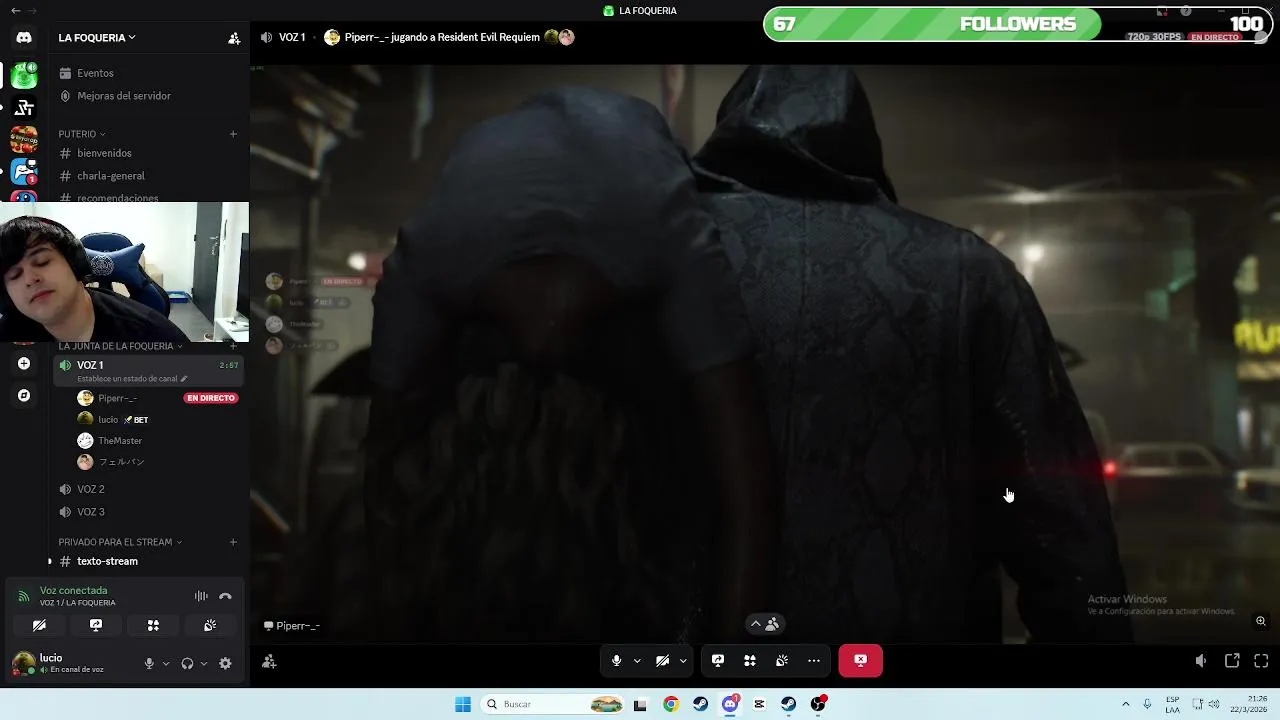Screen dimensions: 1280x720
Task: Collapse PRIVADO PARA EL STREAM category
Action: (120, 542)
